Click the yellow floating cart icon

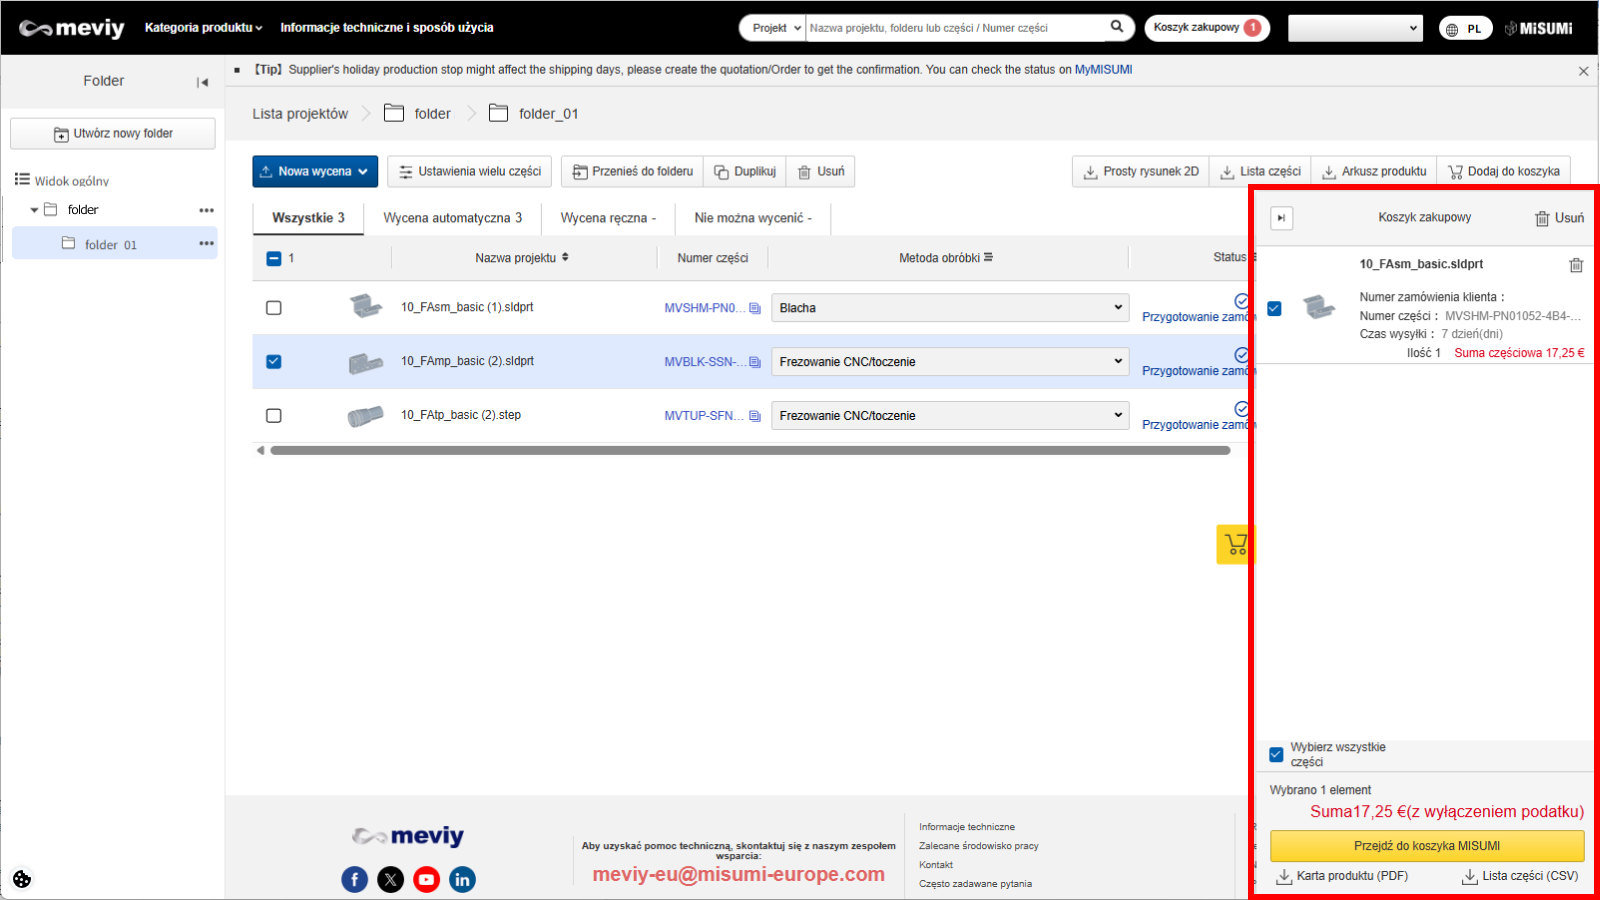pos(1234,545)
